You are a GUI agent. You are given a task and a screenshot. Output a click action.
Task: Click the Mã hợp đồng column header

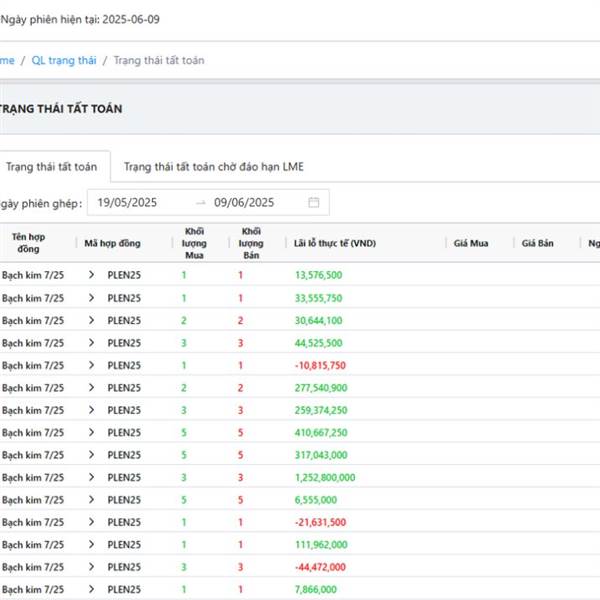pyautogui.click(x=112, y=243)
